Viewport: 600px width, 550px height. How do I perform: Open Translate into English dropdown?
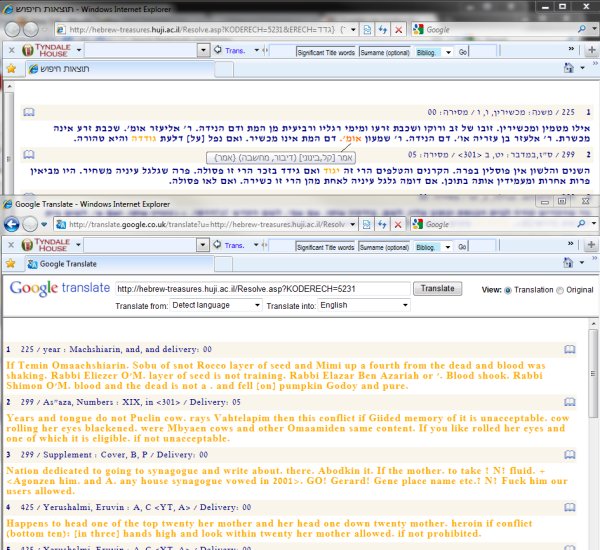click(x=364, y=305)
